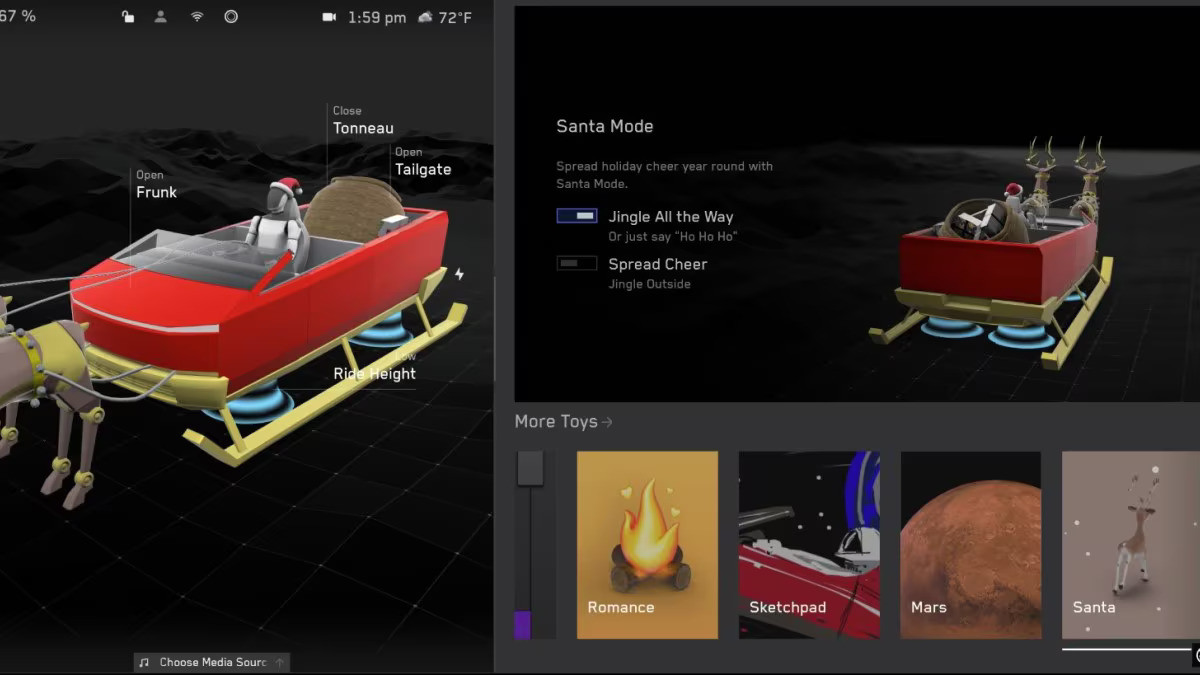Select the Romance toy tile
The height and width of the screenshot is (675, 1200).
pyautogui.click(x=647, y=545)
